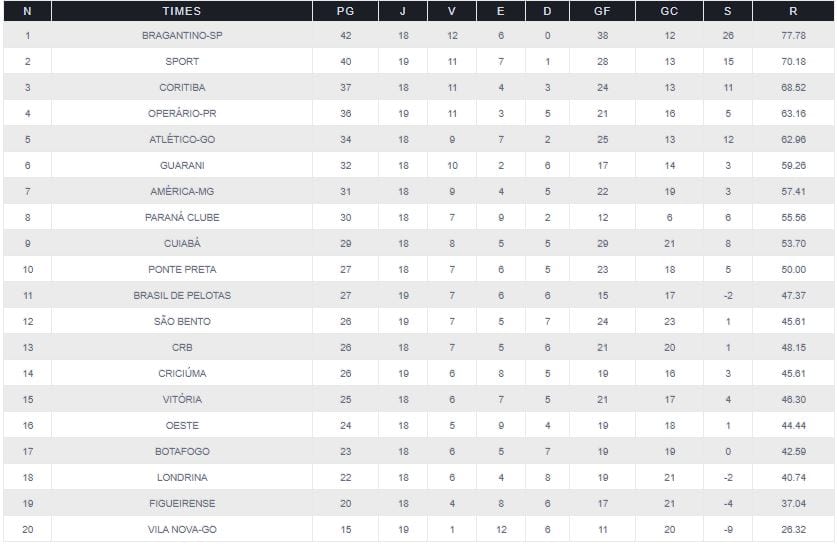Select the BRAGANTINO-SP team name
837x545 pixels.
(x=181, y=35)
